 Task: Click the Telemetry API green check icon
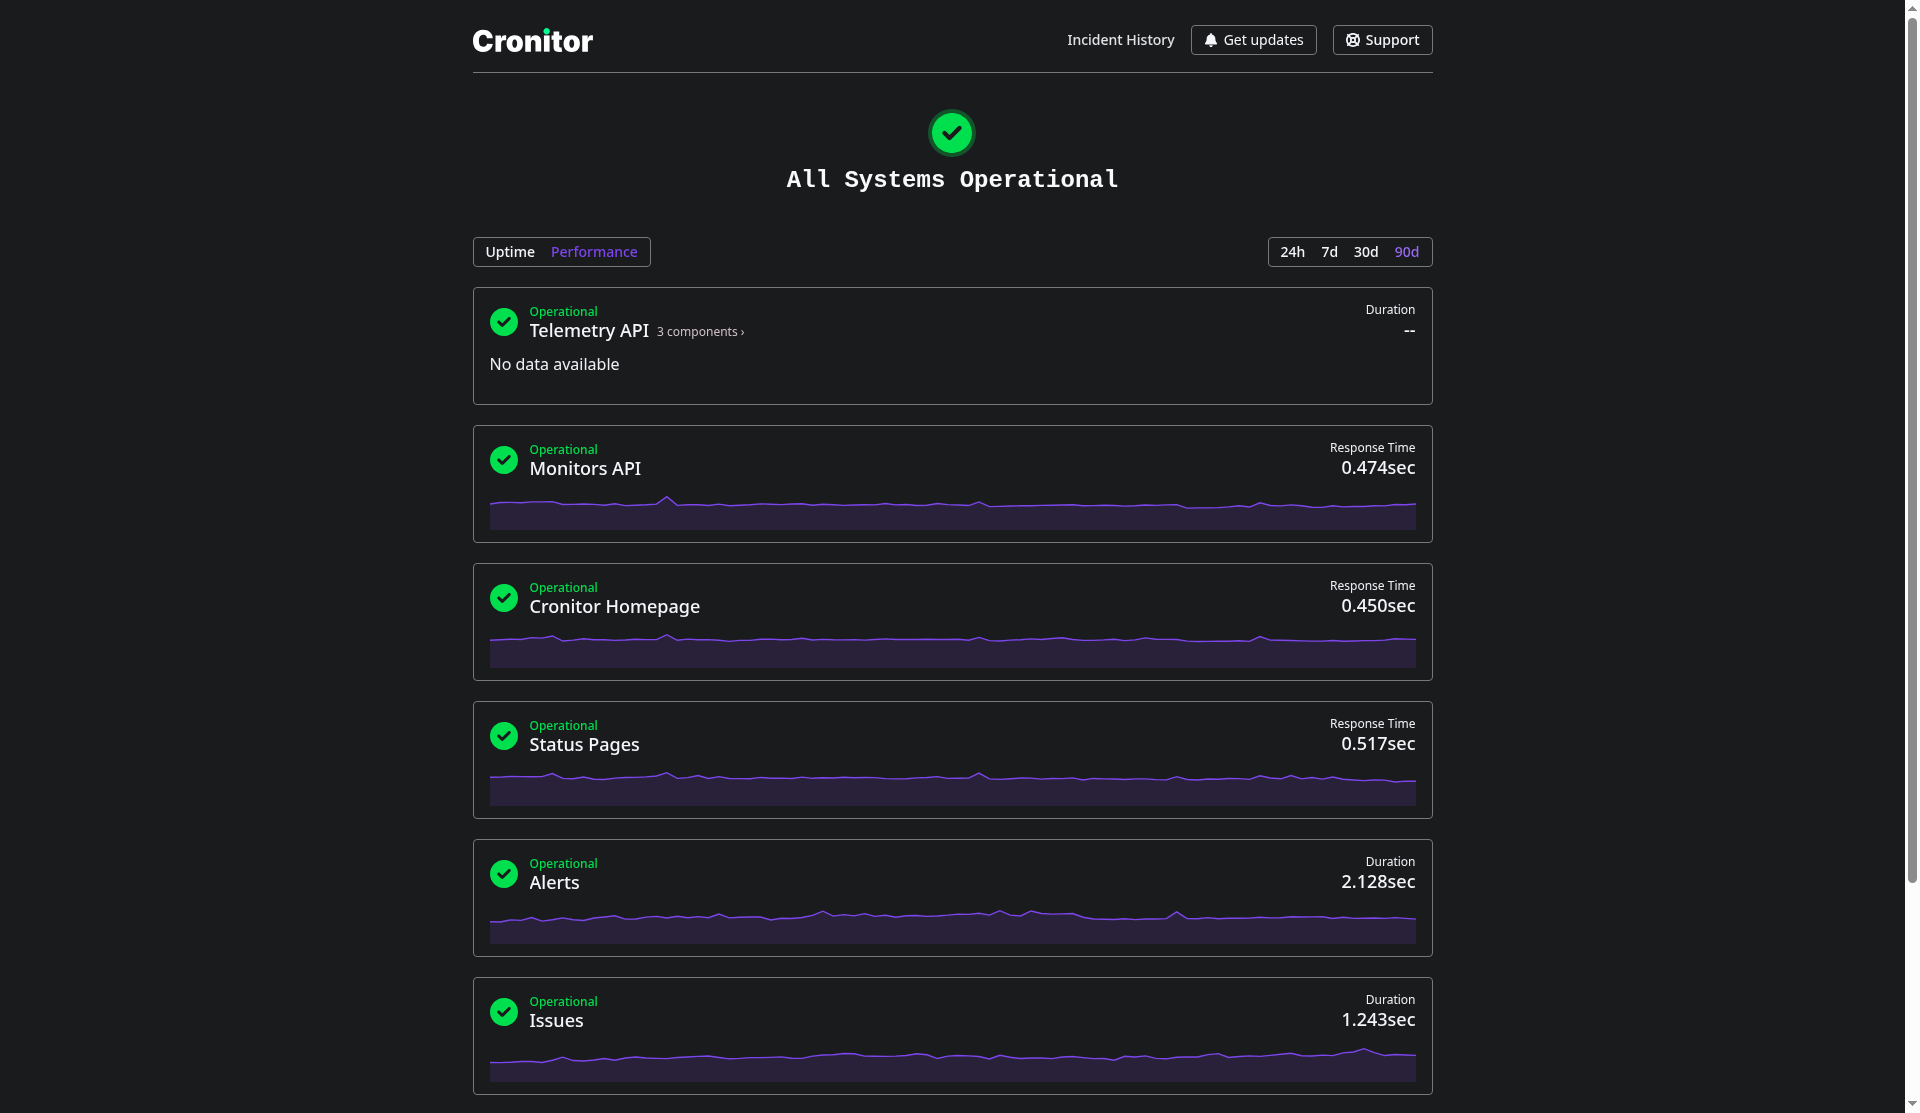click(x=504, y=322)
